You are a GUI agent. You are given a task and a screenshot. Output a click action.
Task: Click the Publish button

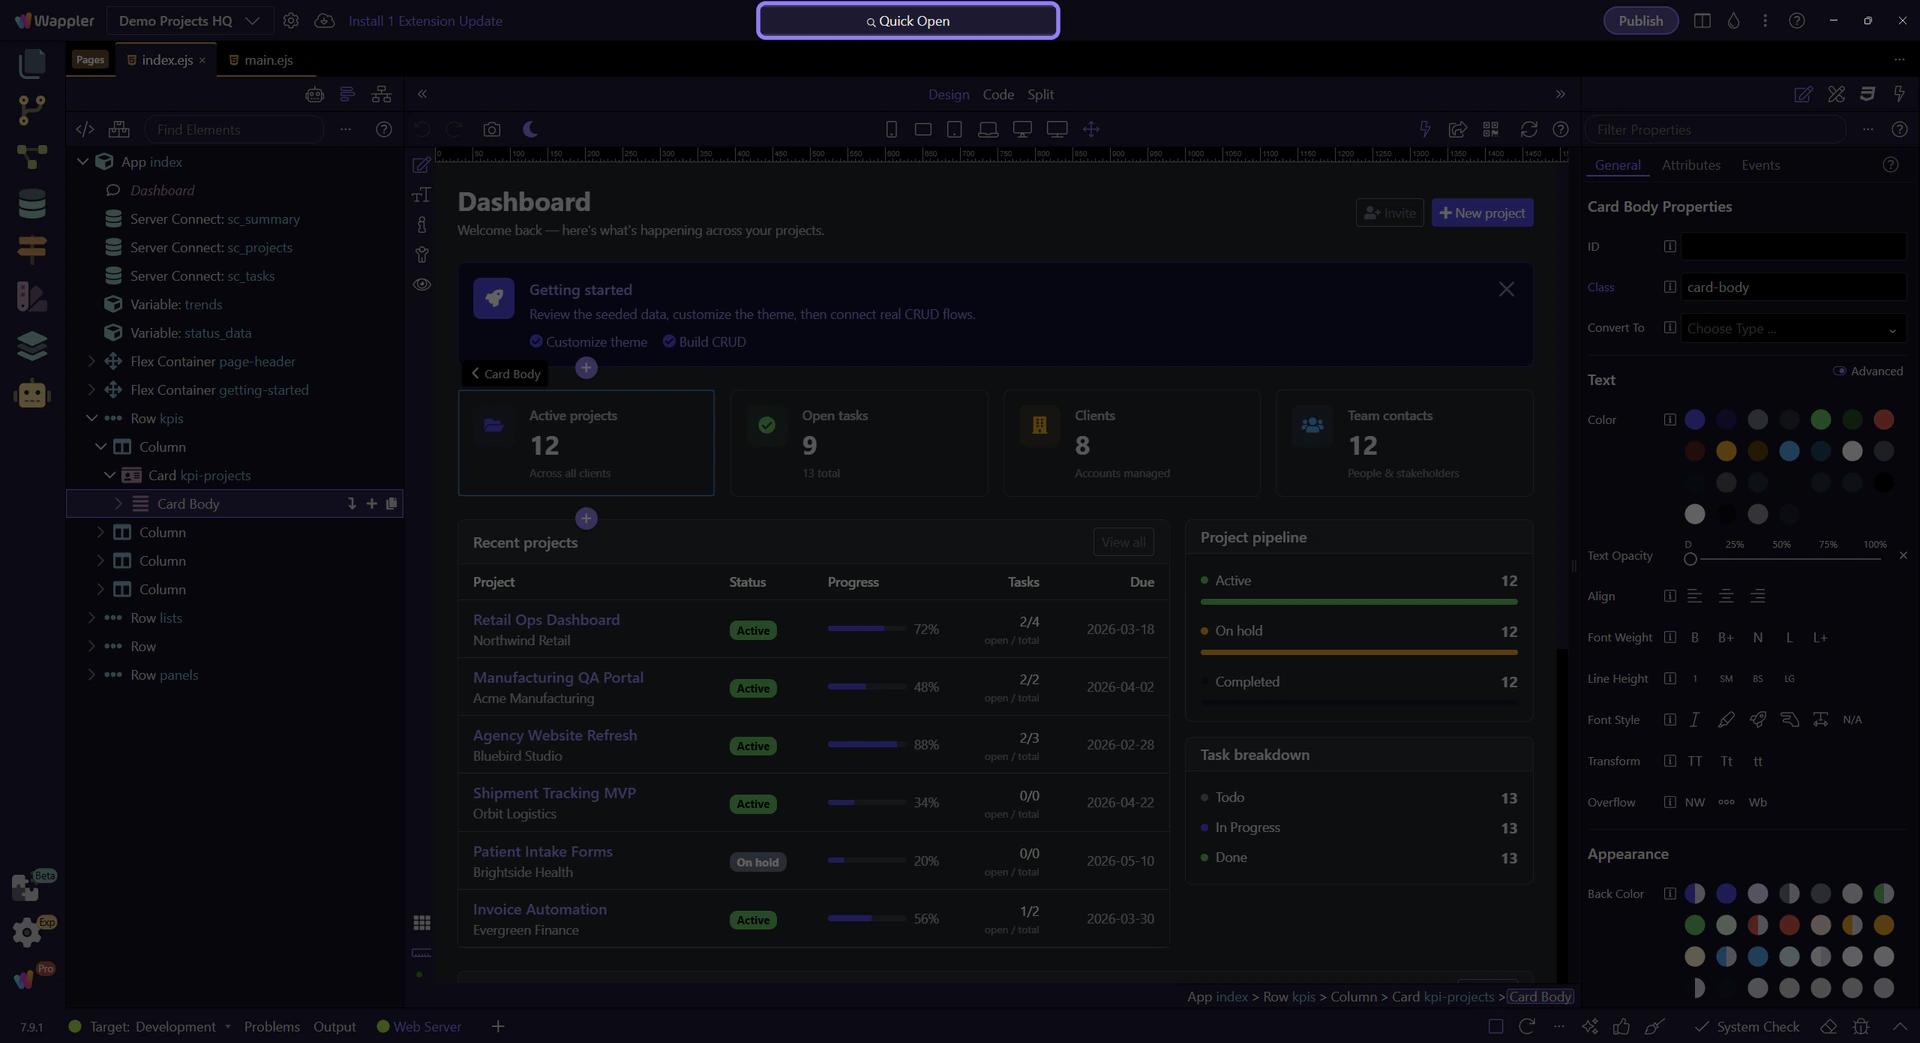(1640, 21)
